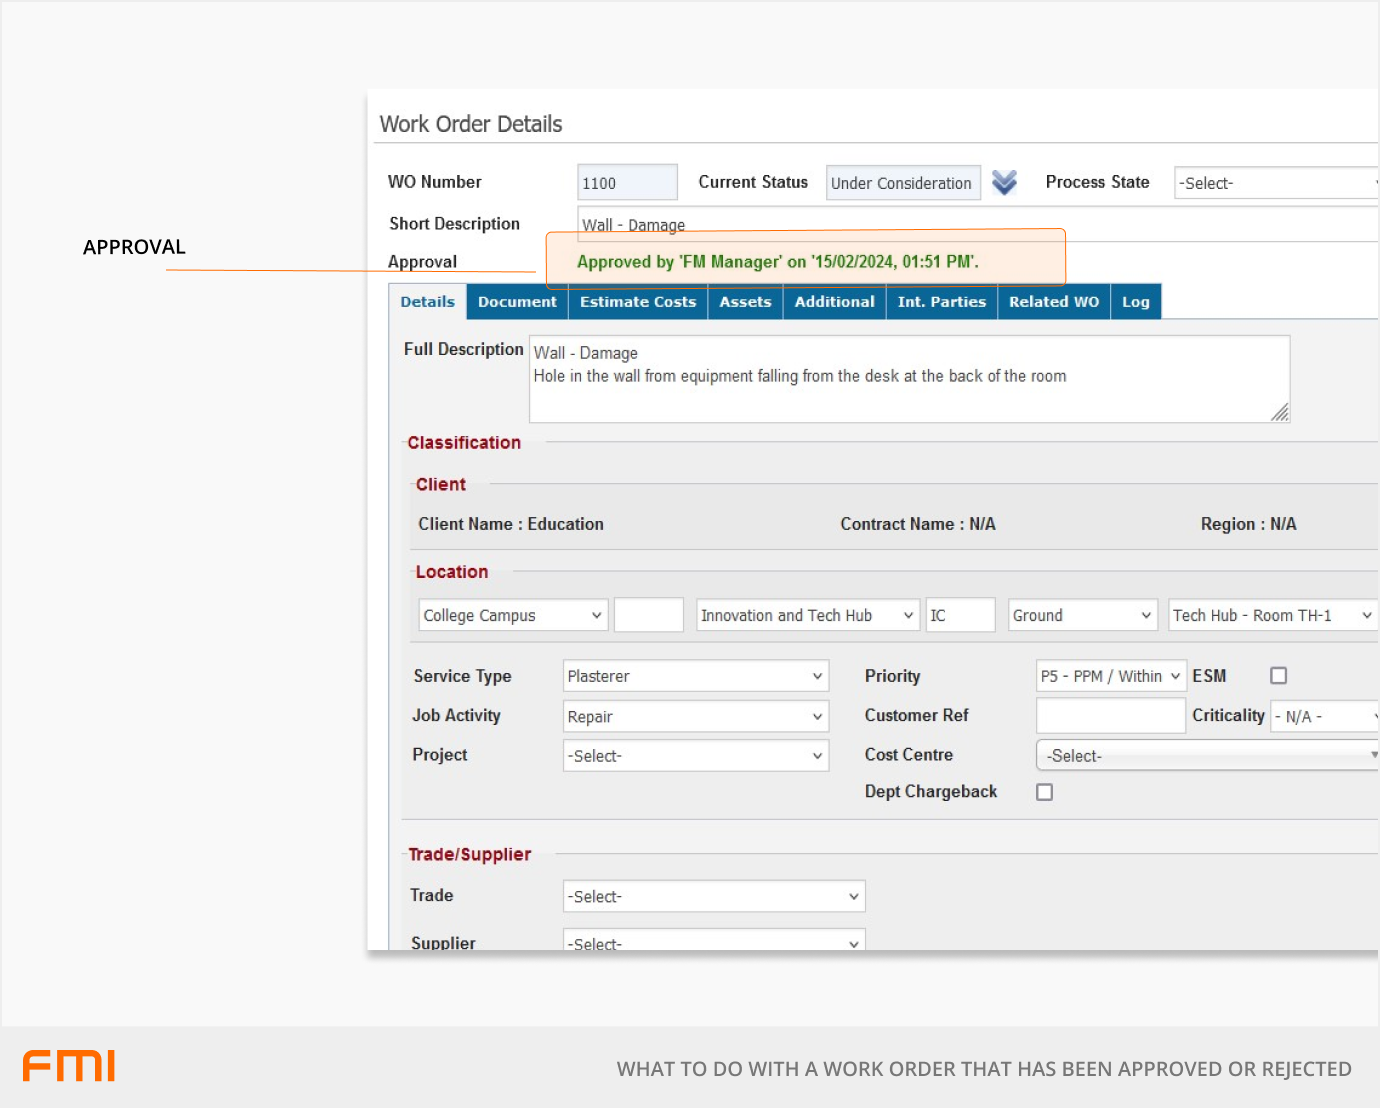1380x1108 pixels.
Task: Open the Document tab
Action: pyautogui.click(x=517, y=302)
